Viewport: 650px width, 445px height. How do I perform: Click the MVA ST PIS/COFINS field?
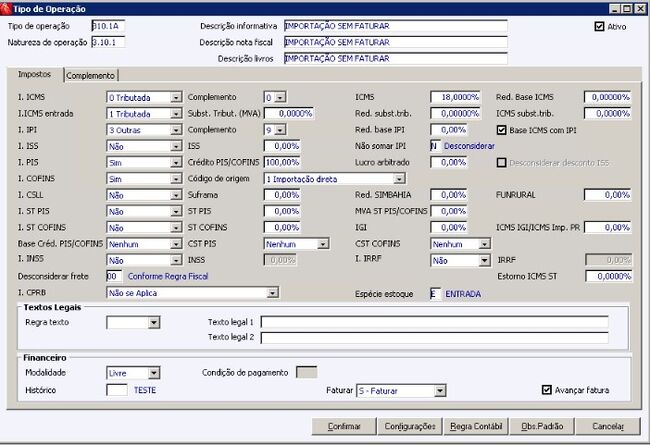(x=449, y=211)
